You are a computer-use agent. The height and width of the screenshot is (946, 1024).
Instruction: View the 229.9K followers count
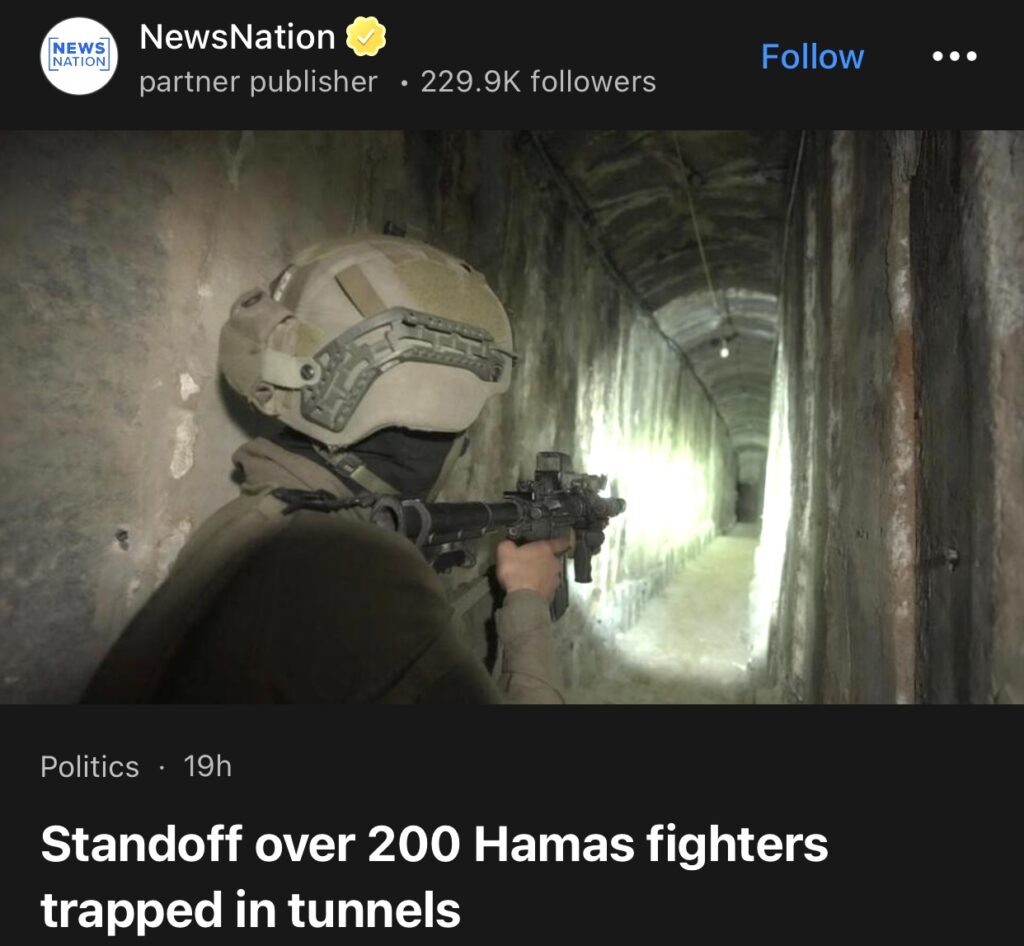[x=538, y=82]
